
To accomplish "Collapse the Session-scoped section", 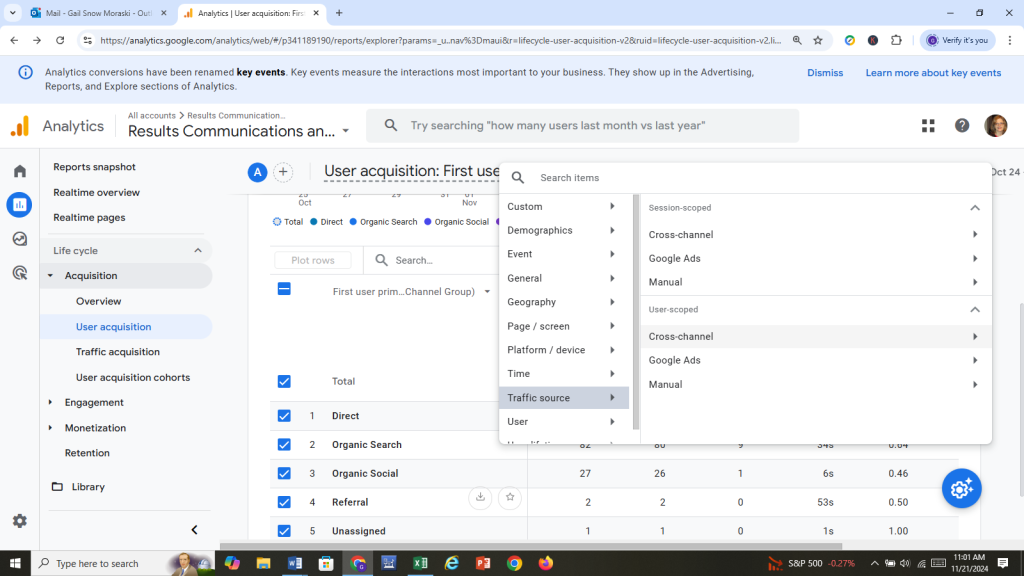I will pos(974,208).
